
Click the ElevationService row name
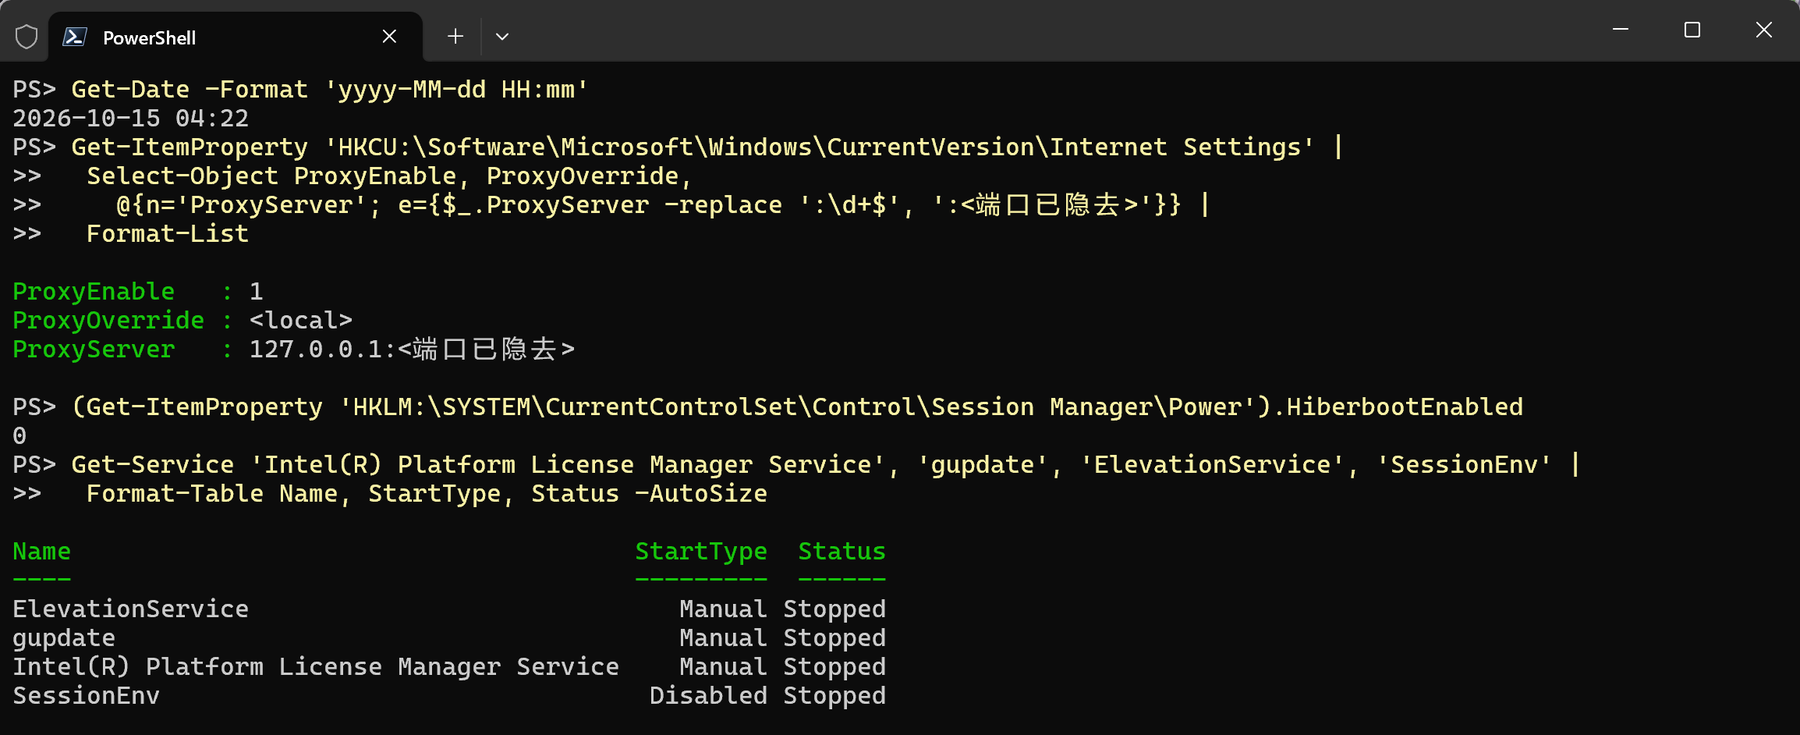coord(130,609)
